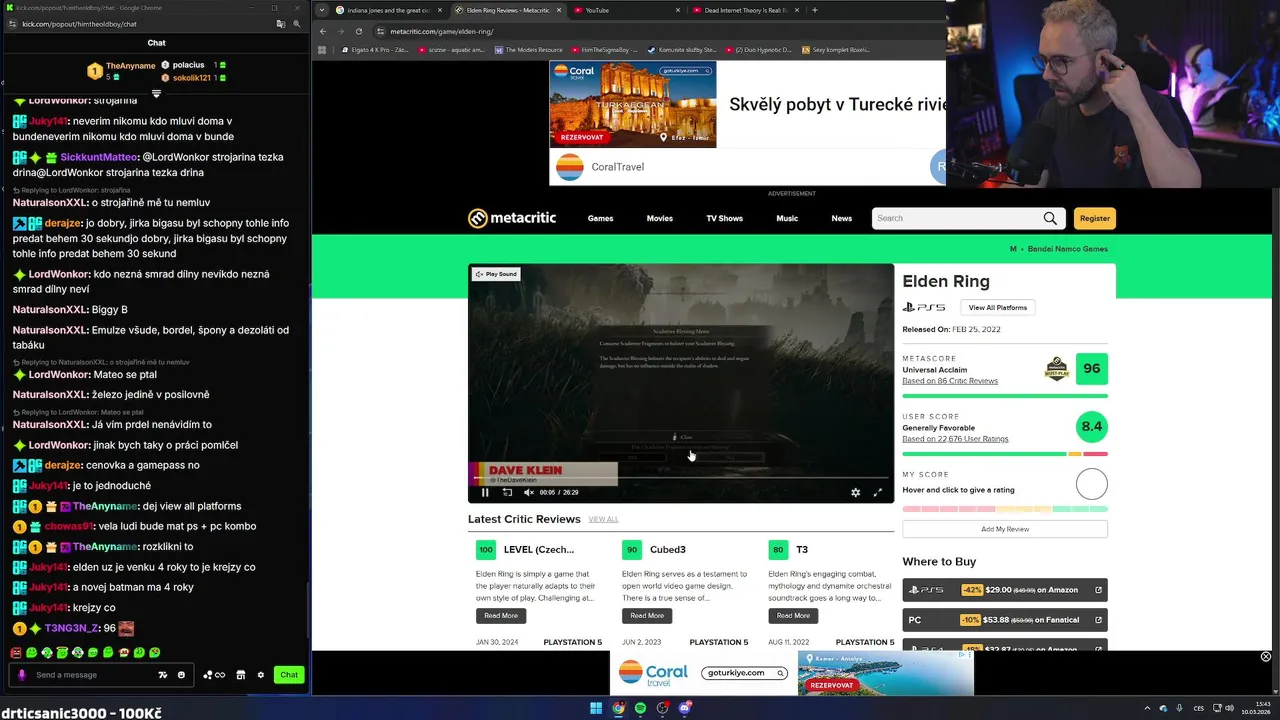Image resolution: width=1280 pixels, height=720 pixels.
Task: Click the Bandai Namco Games link
Action: pyautogui.click(x=1067, y=249)
